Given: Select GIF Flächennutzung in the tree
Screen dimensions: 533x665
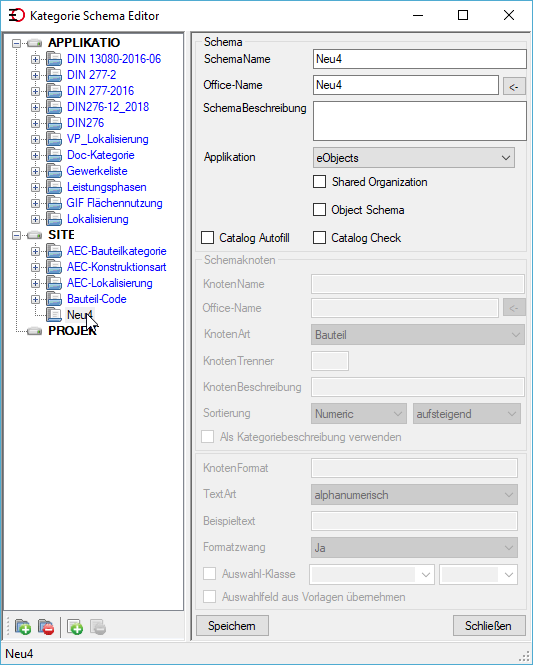Looking at the screenshot, I should click(x=114, y=203).
